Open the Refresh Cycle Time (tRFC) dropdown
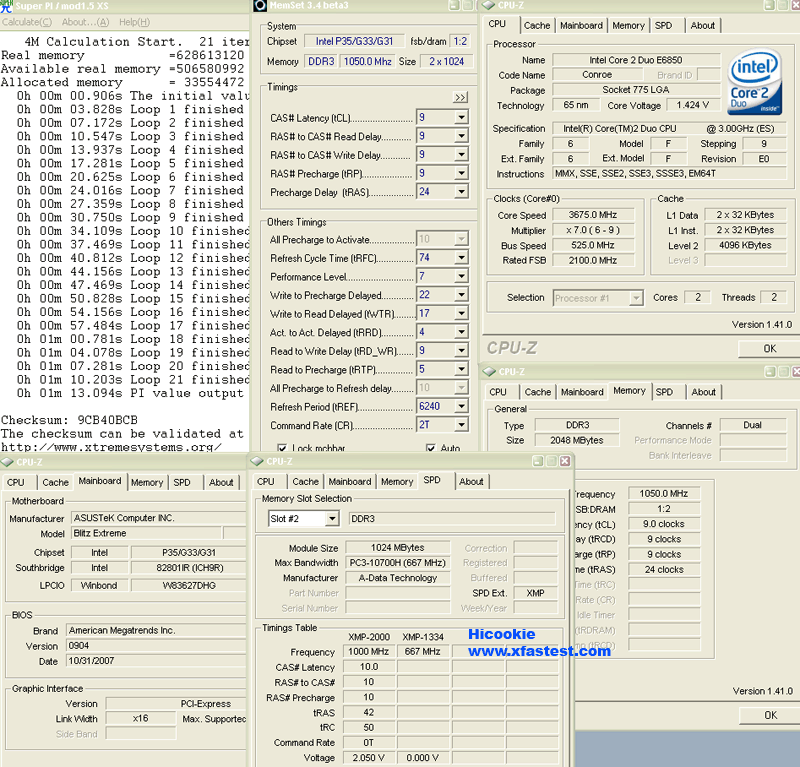The width and height of the screenshot is (800, 767). [x=461, y=258]
